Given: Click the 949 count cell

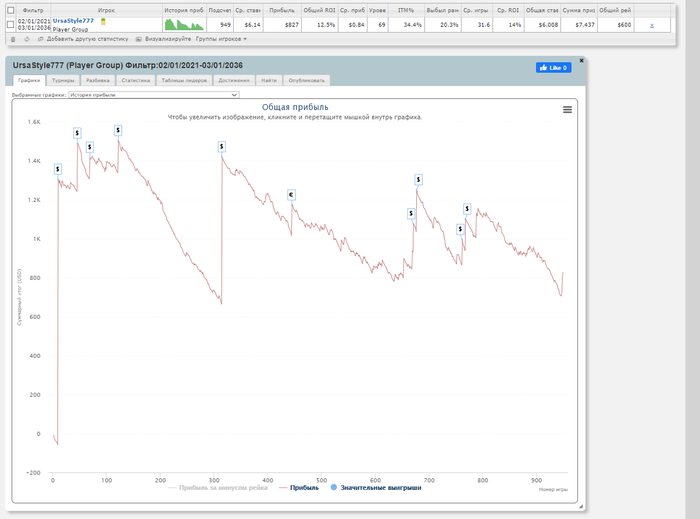Looking at the screenshot, I should tap(220, 25).
